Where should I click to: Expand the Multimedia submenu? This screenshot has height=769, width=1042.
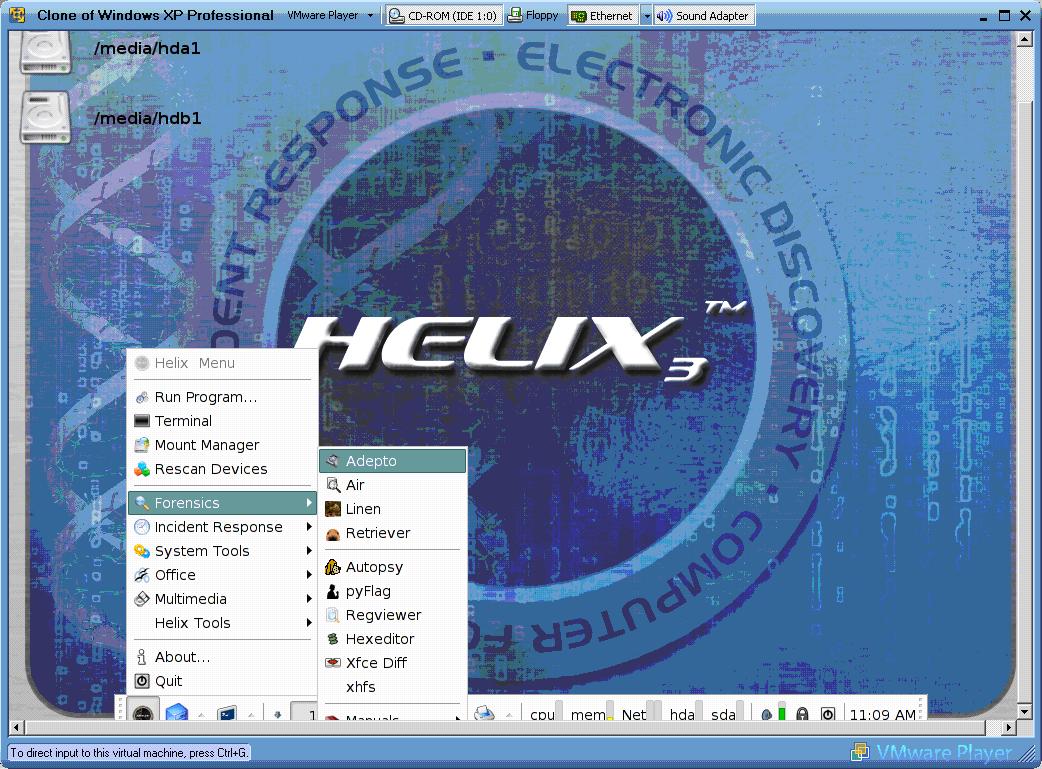pos(222,599)
